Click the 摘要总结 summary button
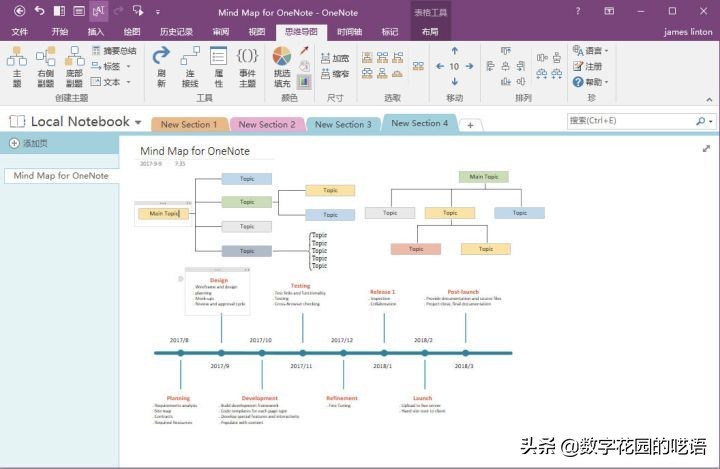The width and height of the screenshot is (720, 469). point(114,51)
